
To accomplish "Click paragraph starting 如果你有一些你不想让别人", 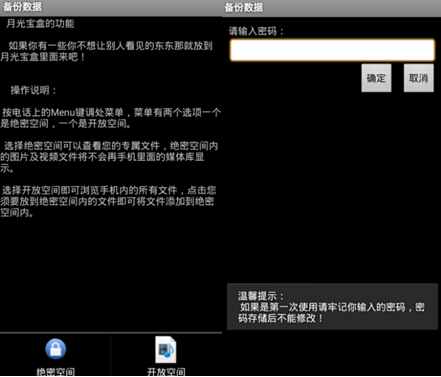I will 106,51.
